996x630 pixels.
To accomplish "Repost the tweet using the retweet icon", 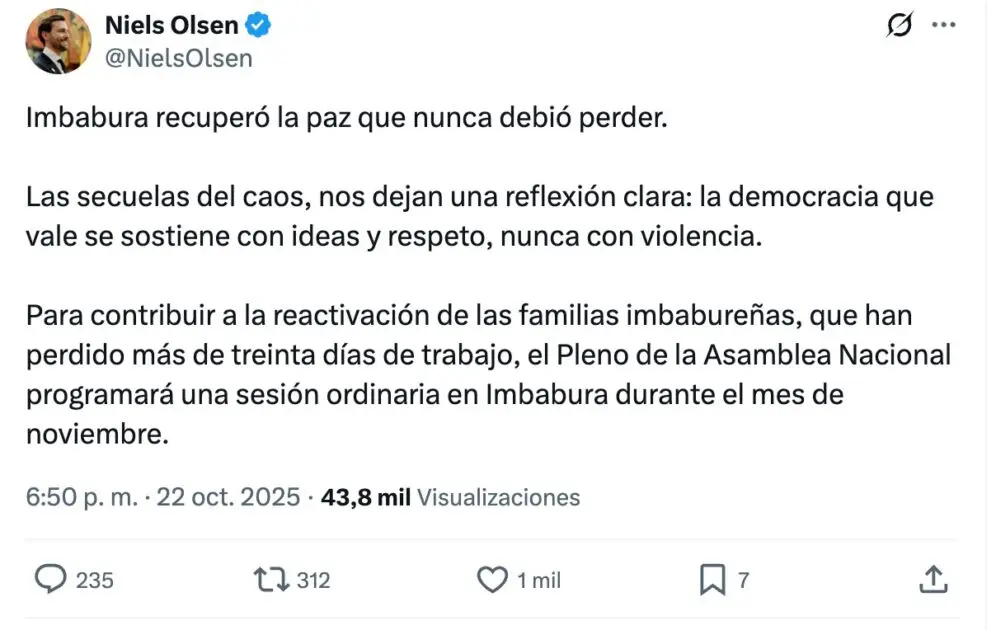I will click(x=270, y=579).
